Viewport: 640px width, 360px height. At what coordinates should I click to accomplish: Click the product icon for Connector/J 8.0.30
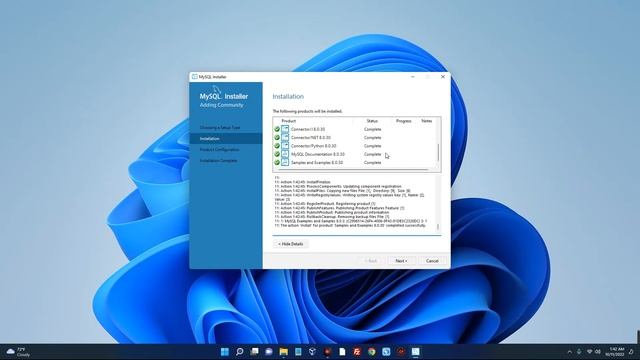point(285,129)
